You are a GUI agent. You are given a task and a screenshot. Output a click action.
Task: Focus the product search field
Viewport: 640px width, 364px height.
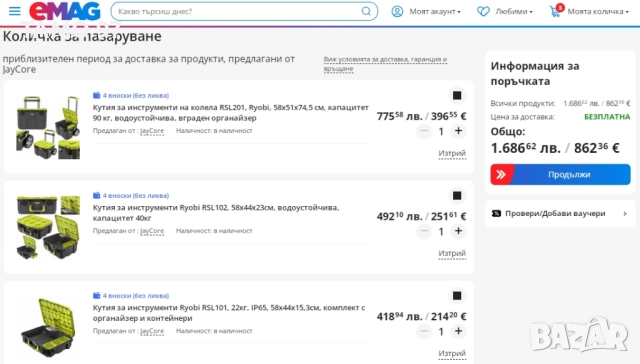pyautogui.click(x=244, y=11)
